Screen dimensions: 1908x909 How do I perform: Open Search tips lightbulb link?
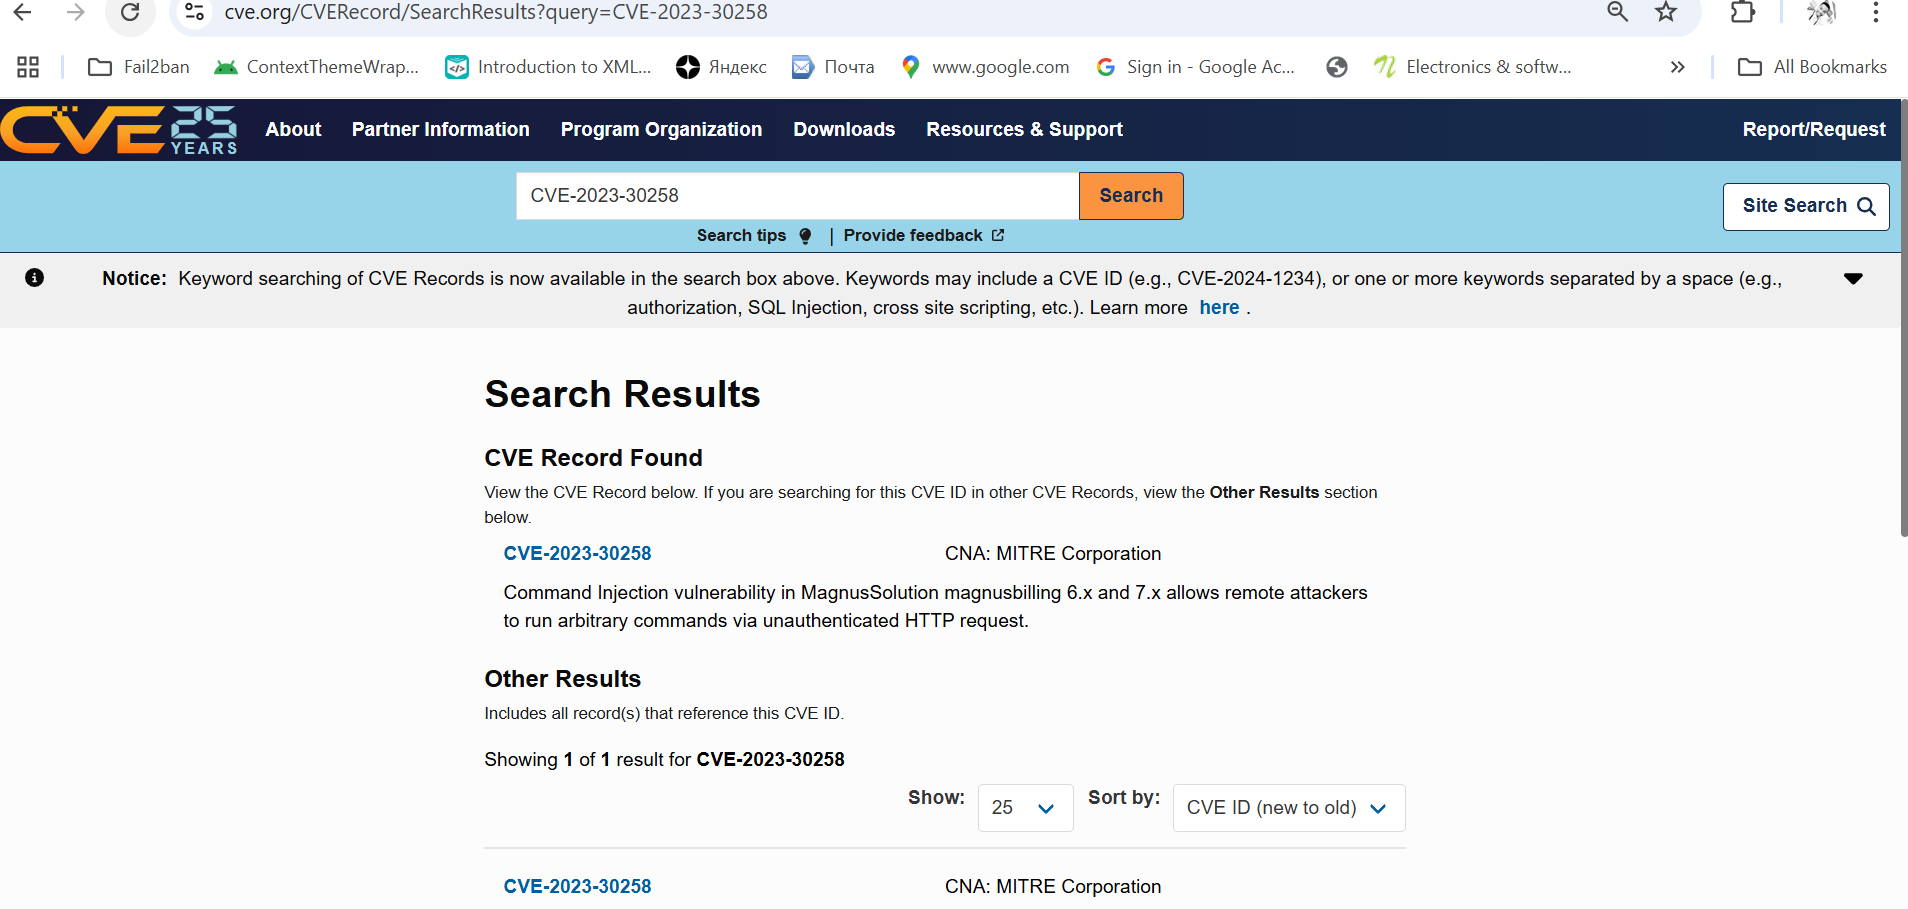point(755,235)
